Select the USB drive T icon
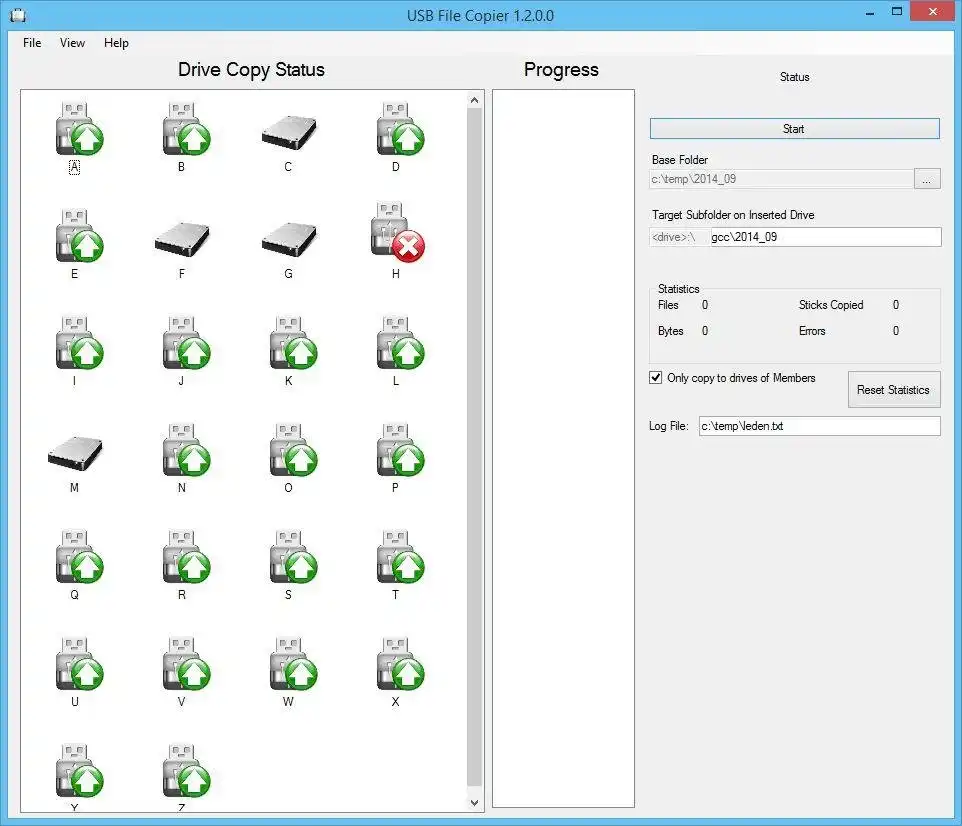This screenshot has height=826, width=962. pos(401,557)
